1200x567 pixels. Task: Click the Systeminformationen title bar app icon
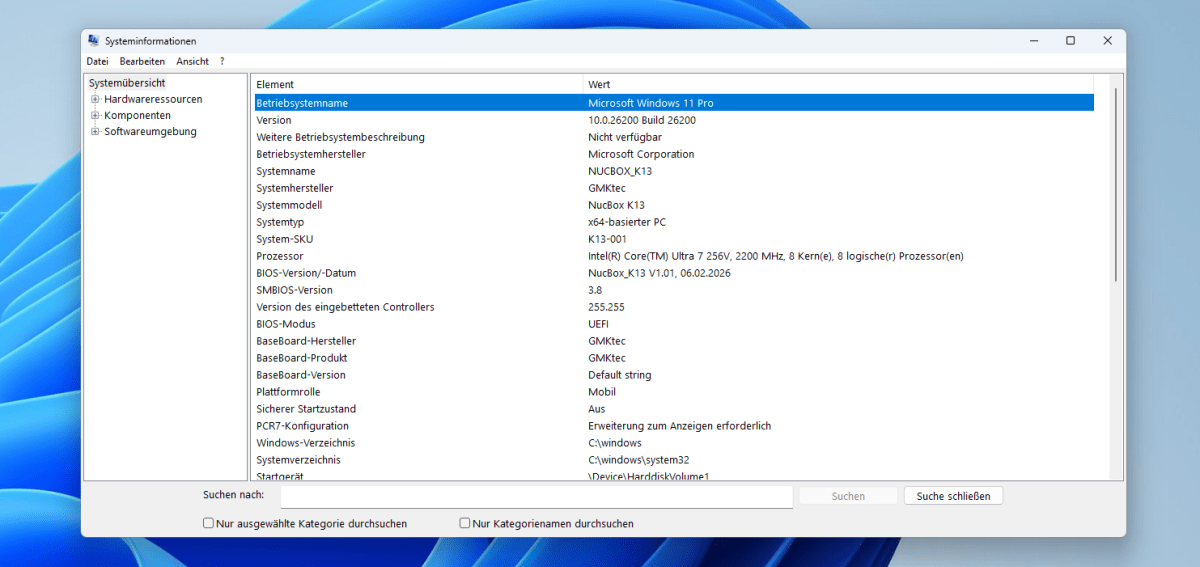[93, 41]
